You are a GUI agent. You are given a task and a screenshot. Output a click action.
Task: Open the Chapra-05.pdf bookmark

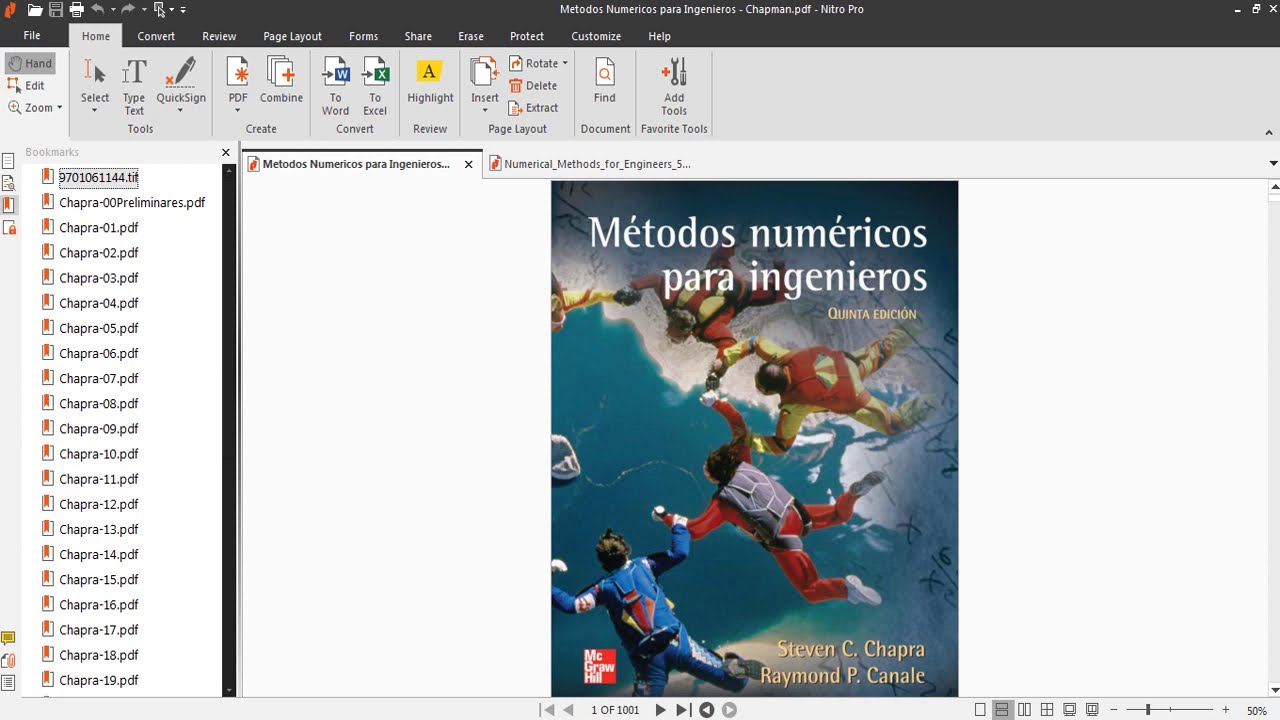(99, 328)
